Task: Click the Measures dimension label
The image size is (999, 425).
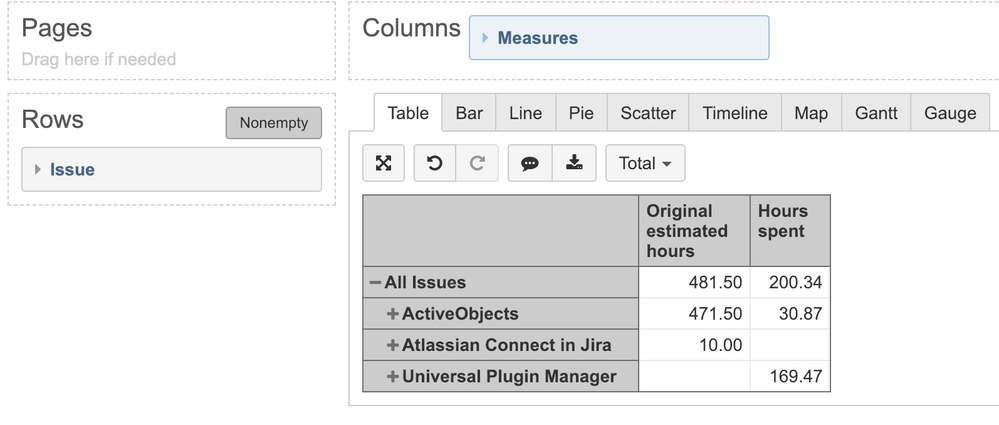Action: click(x=538, y=38)
